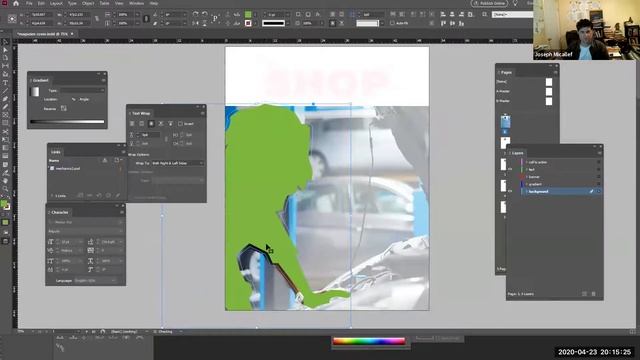Choose No text wrap icon in Text Wrap panel
The width and height of the screenshot is (640, 360).
[x=132, y=124]
